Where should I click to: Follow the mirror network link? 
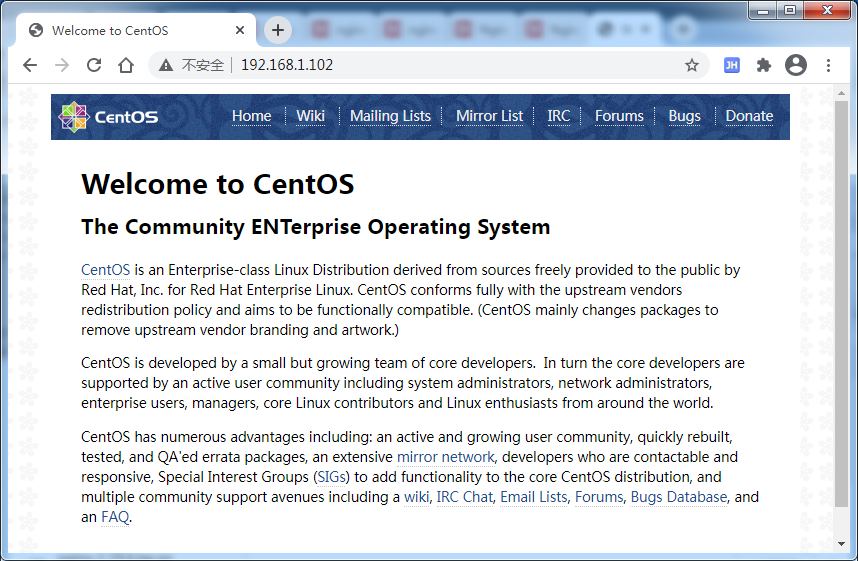pos(445,457)
